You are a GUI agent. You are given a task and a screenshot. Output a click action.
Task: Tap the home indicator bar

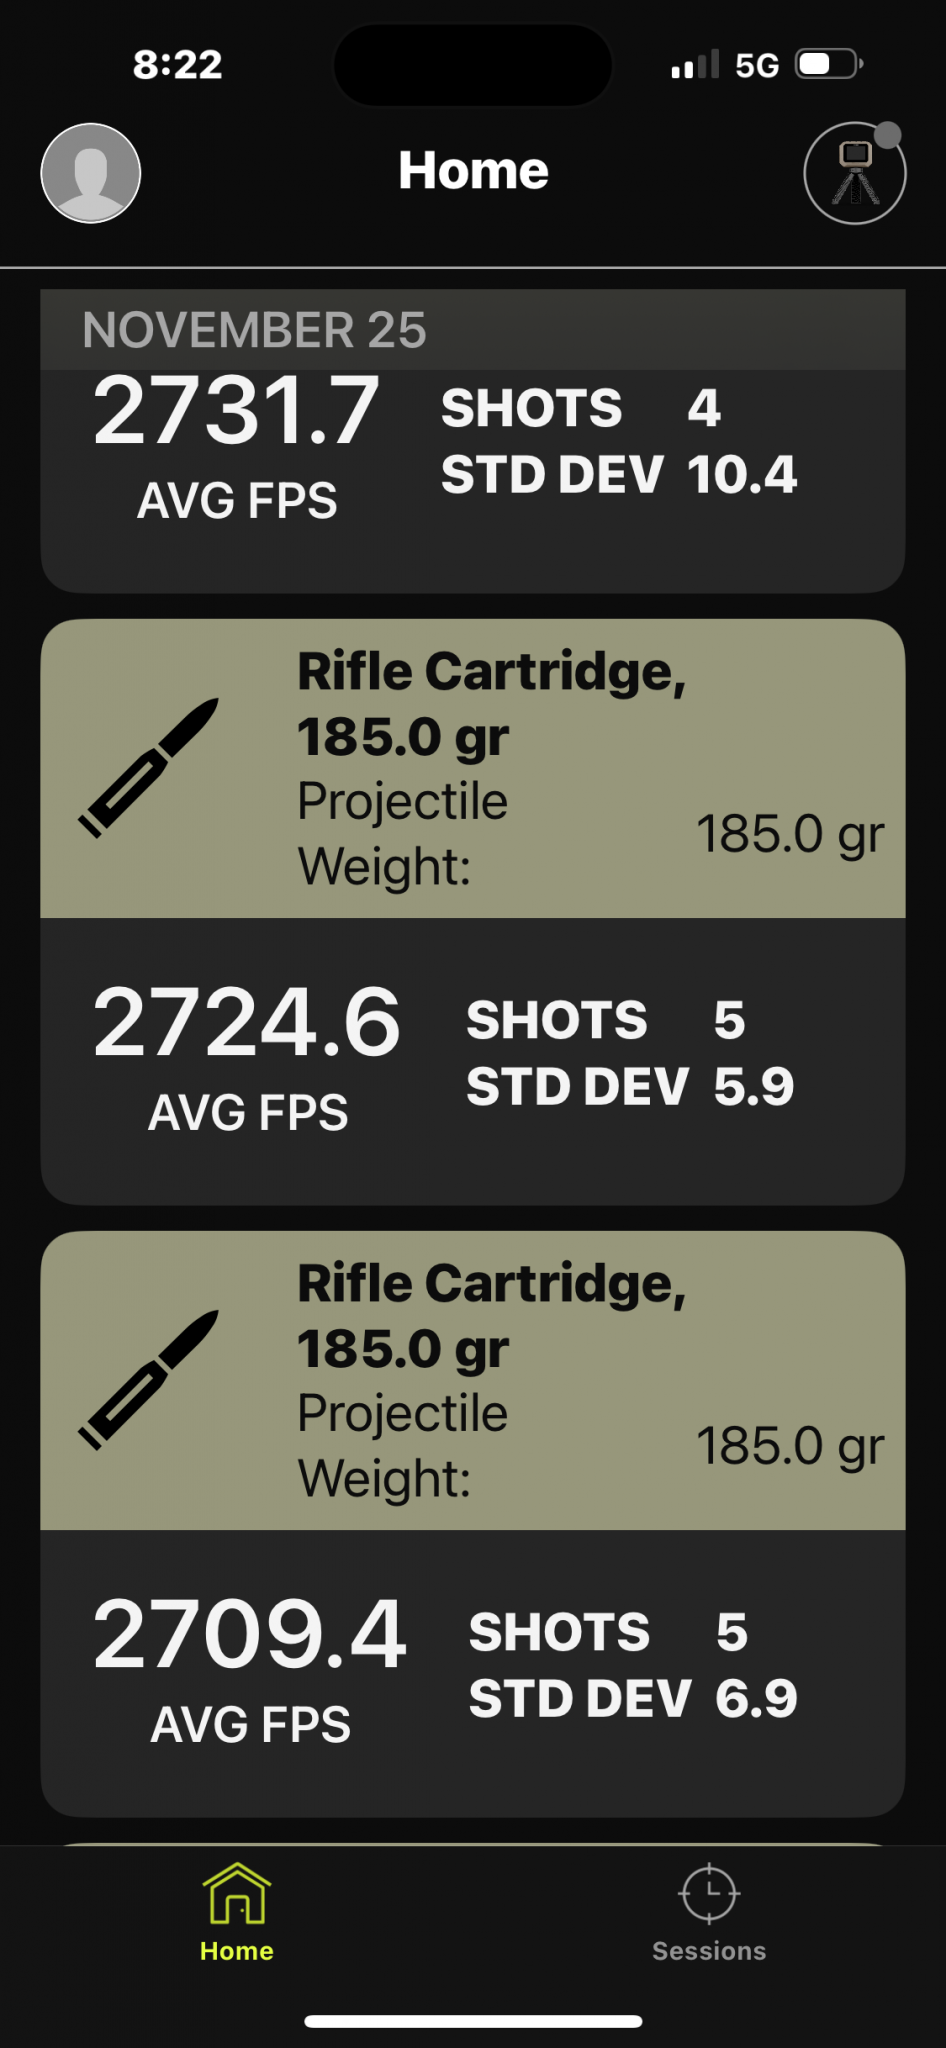[473, 2021]
